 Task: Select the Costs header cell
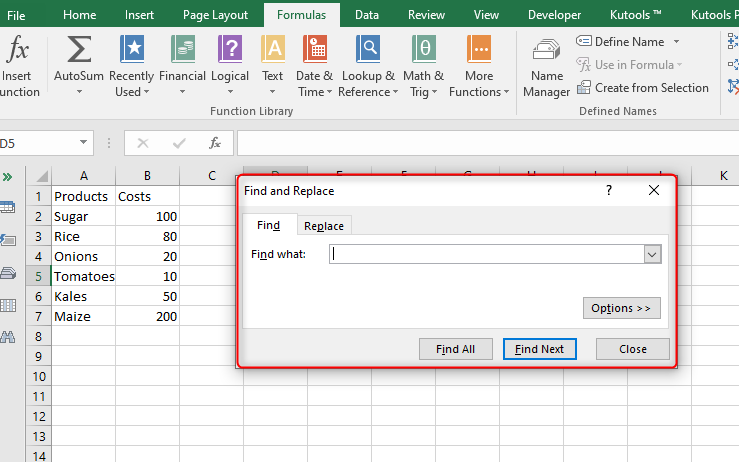pyautogui.click(x=148, y=197)
